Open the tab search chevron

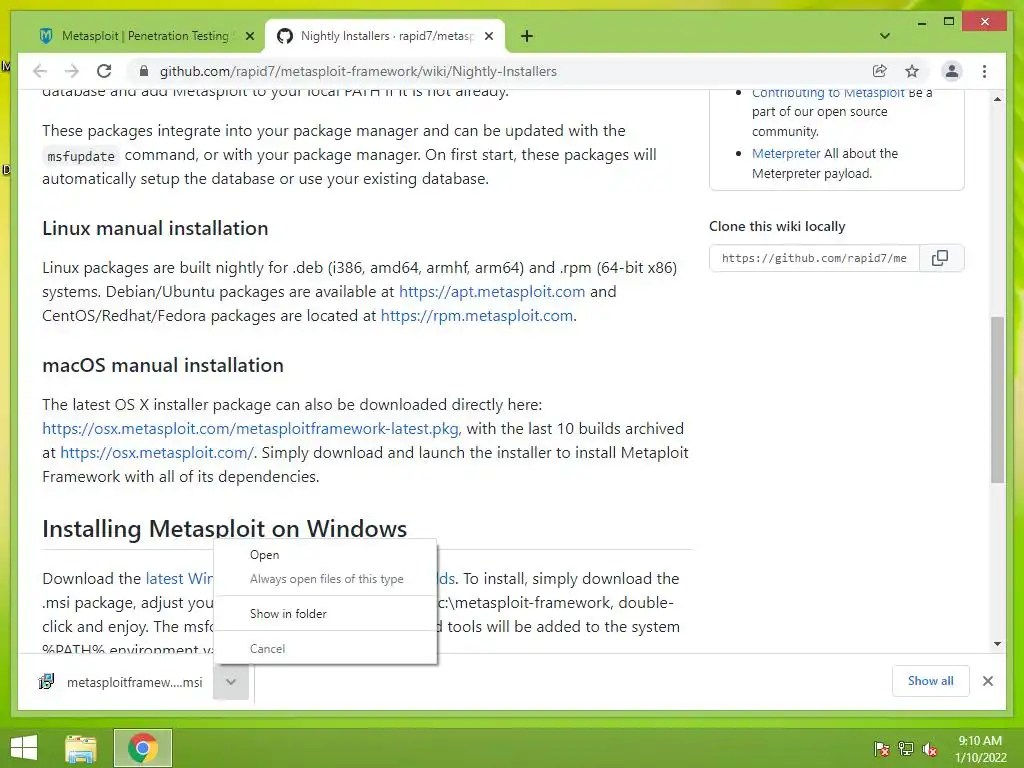tap(884, 36)
